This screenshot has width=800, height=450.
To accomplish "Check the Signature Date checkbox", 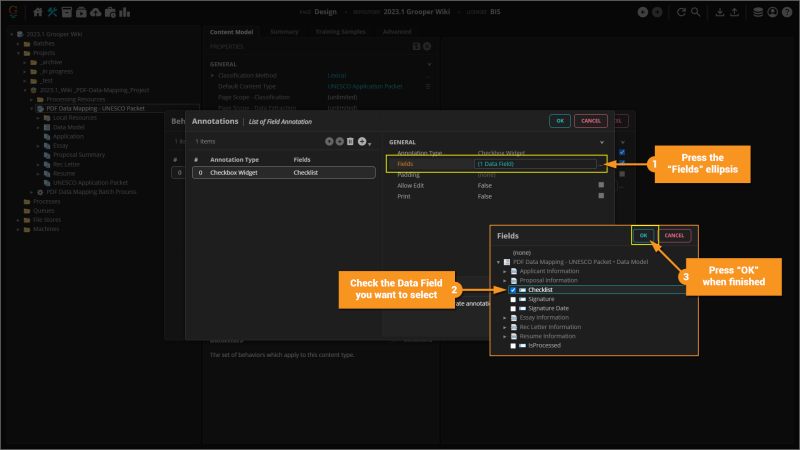I will pos(513,308).
